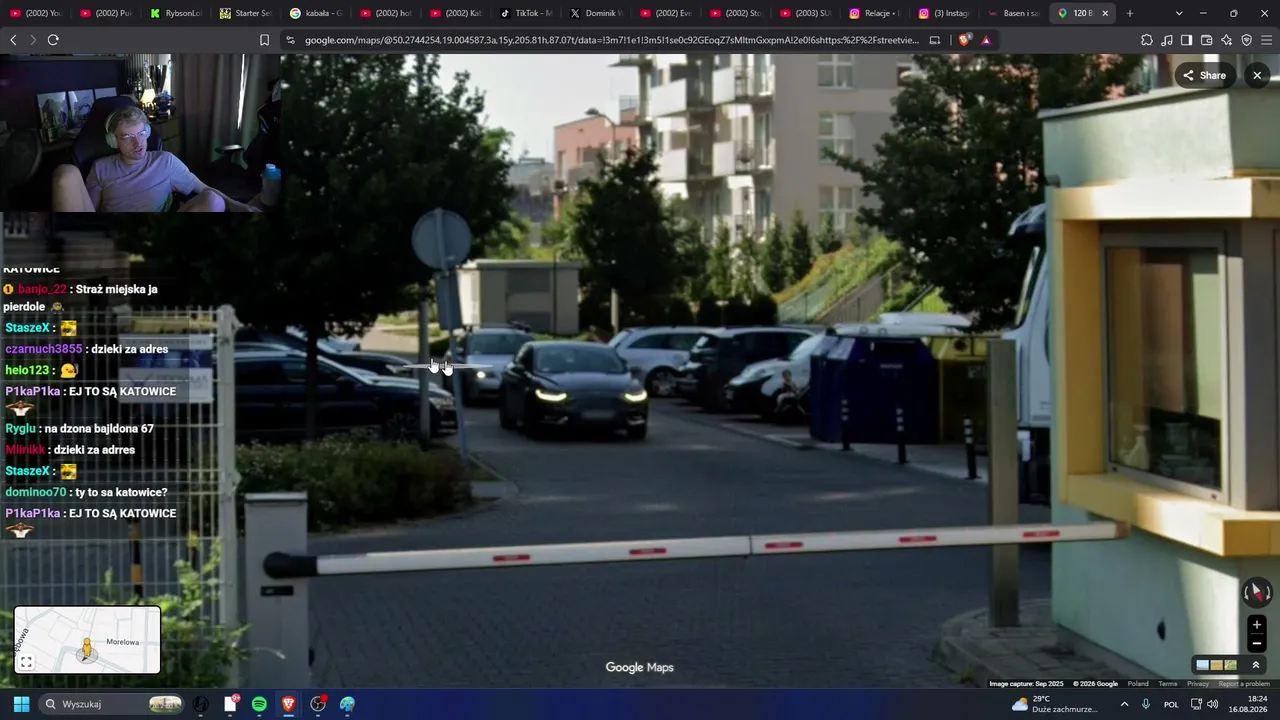Reset the view with the compass

pyautogui.click(x=1257, y=592)
